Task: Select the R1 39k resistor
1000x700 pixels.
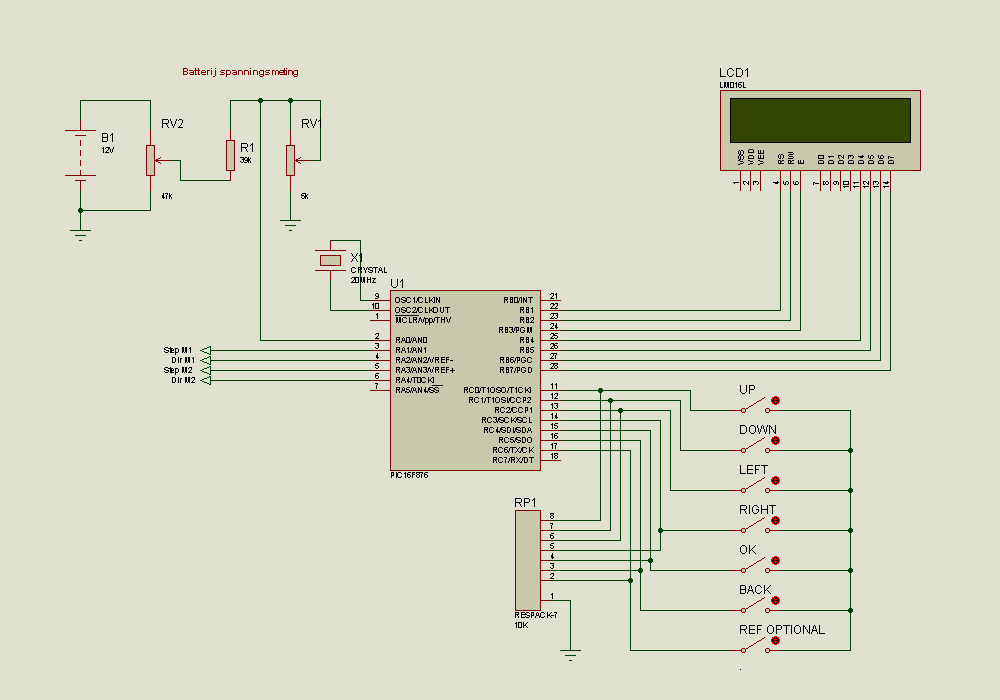Action: pos(230,155)
